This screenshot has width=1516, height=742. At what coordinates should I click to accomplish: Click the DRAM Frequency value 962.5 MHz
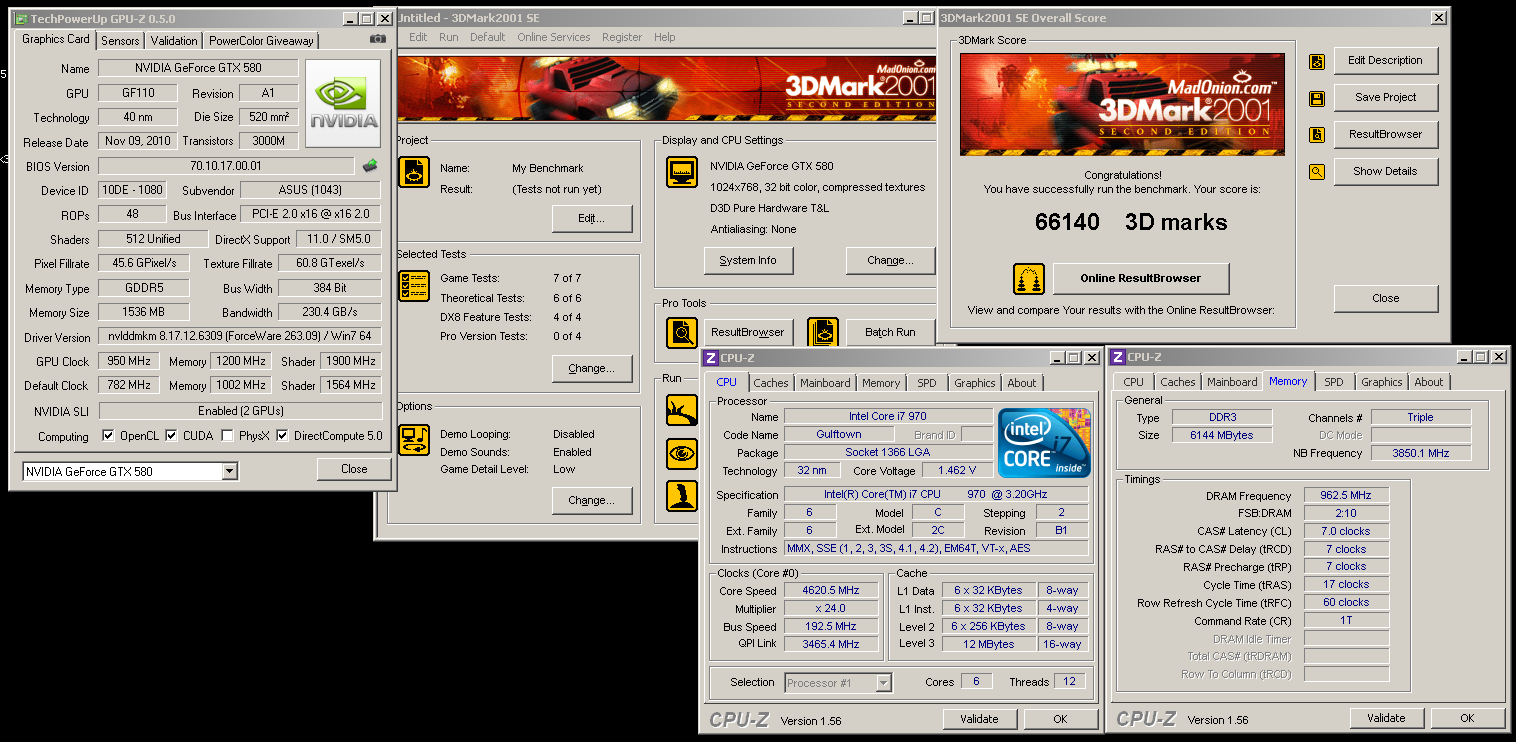1346,495
